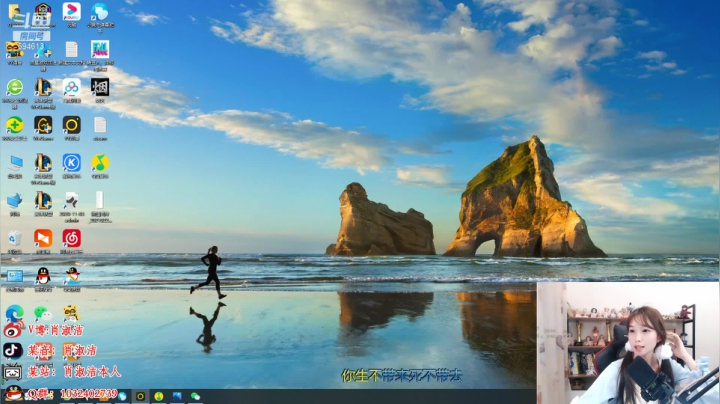Open the WeChat desktop shortcut

click(x=43, y=314)
